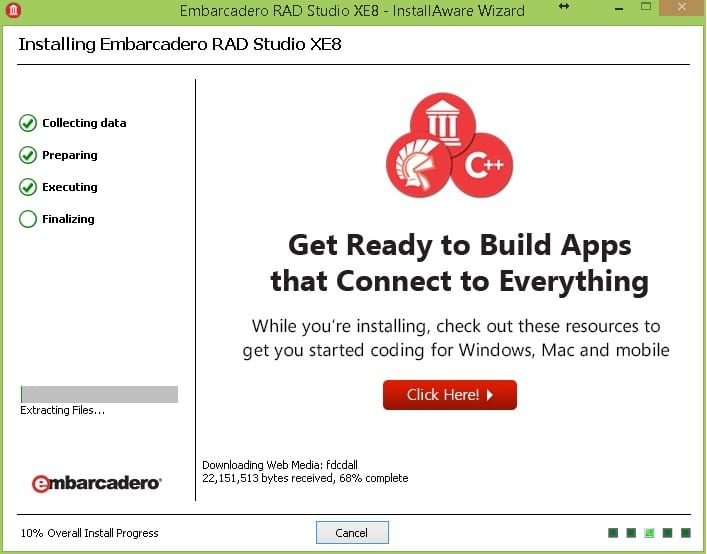Click the Embarcadero logo at bottom left
Viewport: 707px width, 554px height.
[x=96, y=483]
